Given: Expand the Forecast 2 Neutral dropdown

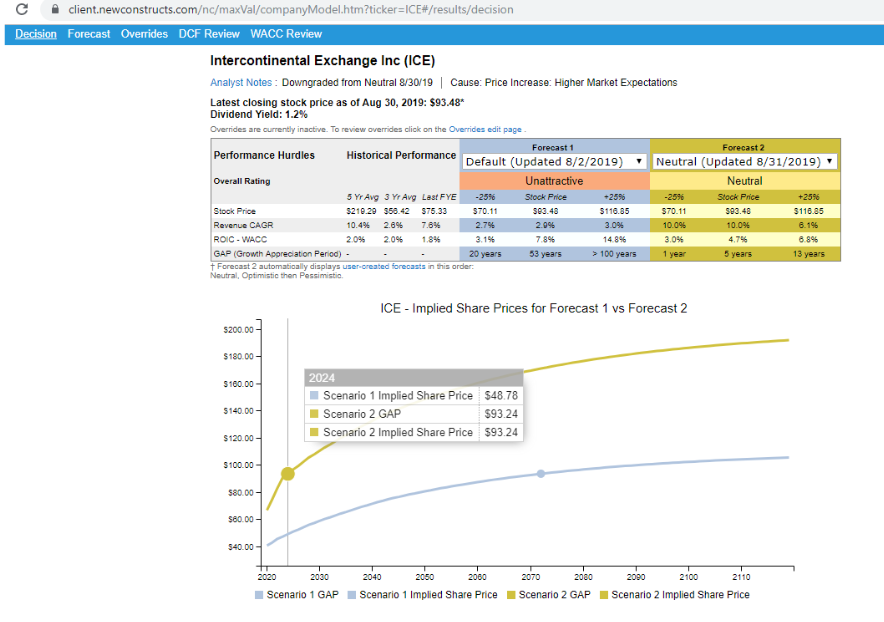Looking at the screenshot, I should pos(744,162).
